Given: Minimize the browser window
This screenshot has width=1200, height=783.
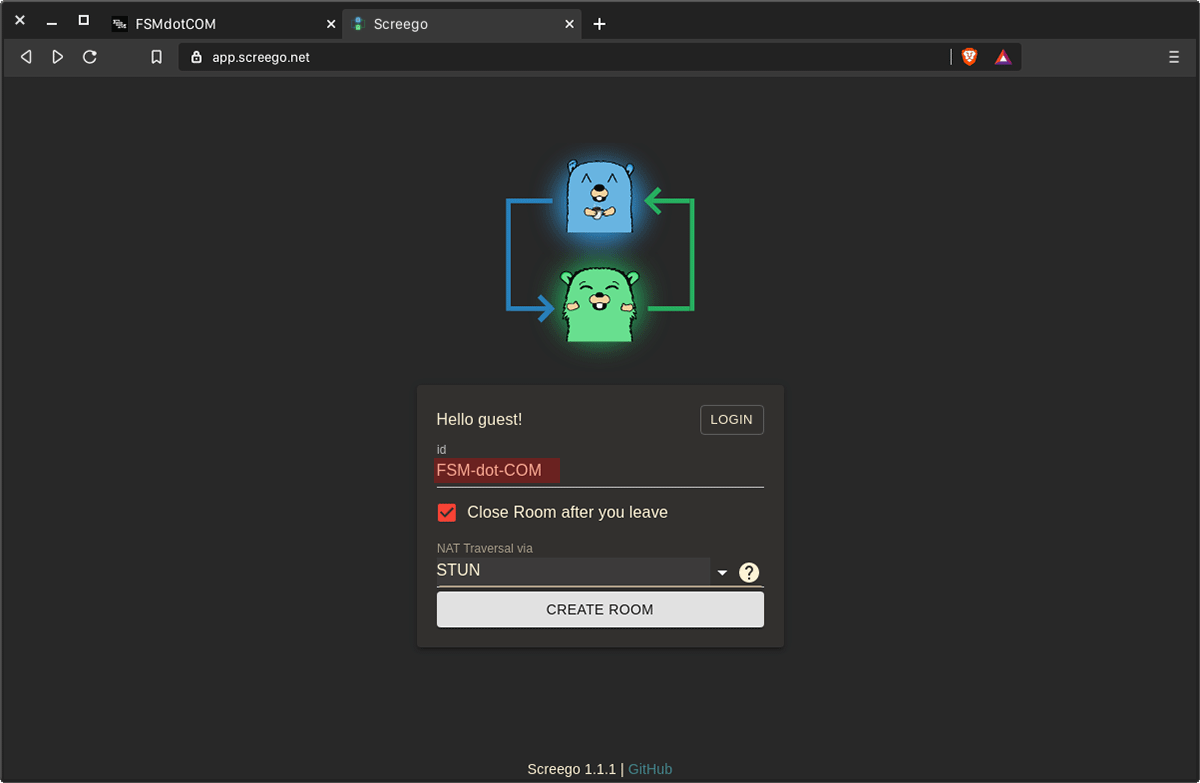Looking at the screenshot, I should point(52,22).
